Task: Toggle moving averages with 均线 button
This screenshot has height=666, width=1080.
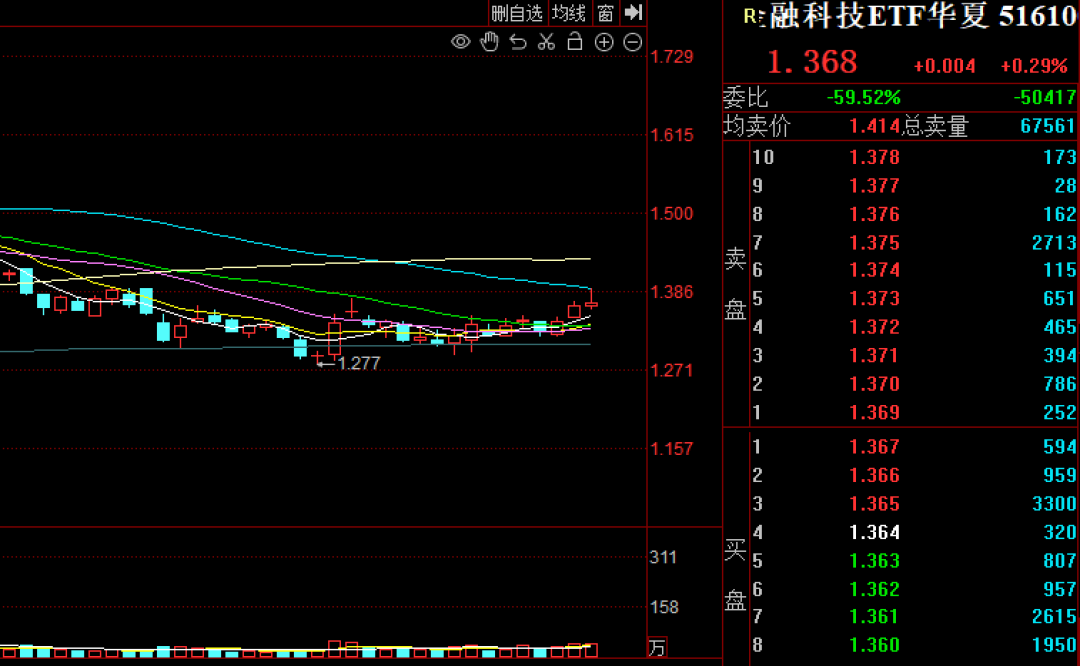Action: (x=567, y=14)
